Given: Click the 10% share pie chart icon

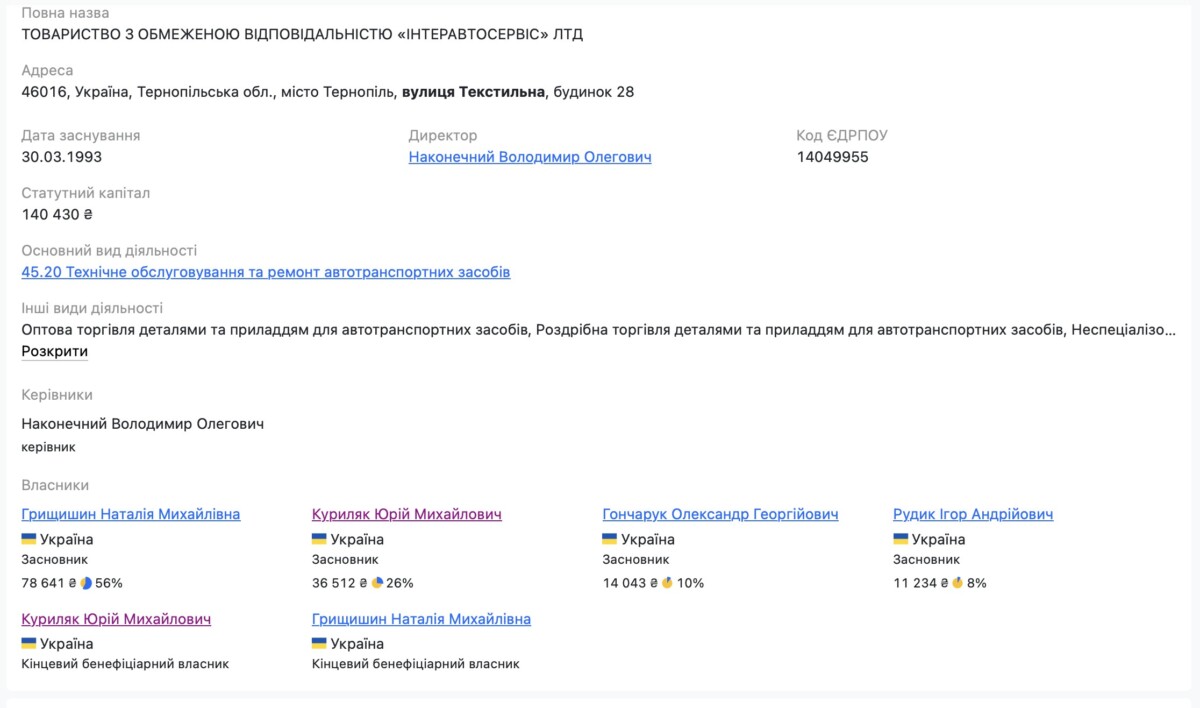Looking at the screenshot, I should (x=667, y=582).
